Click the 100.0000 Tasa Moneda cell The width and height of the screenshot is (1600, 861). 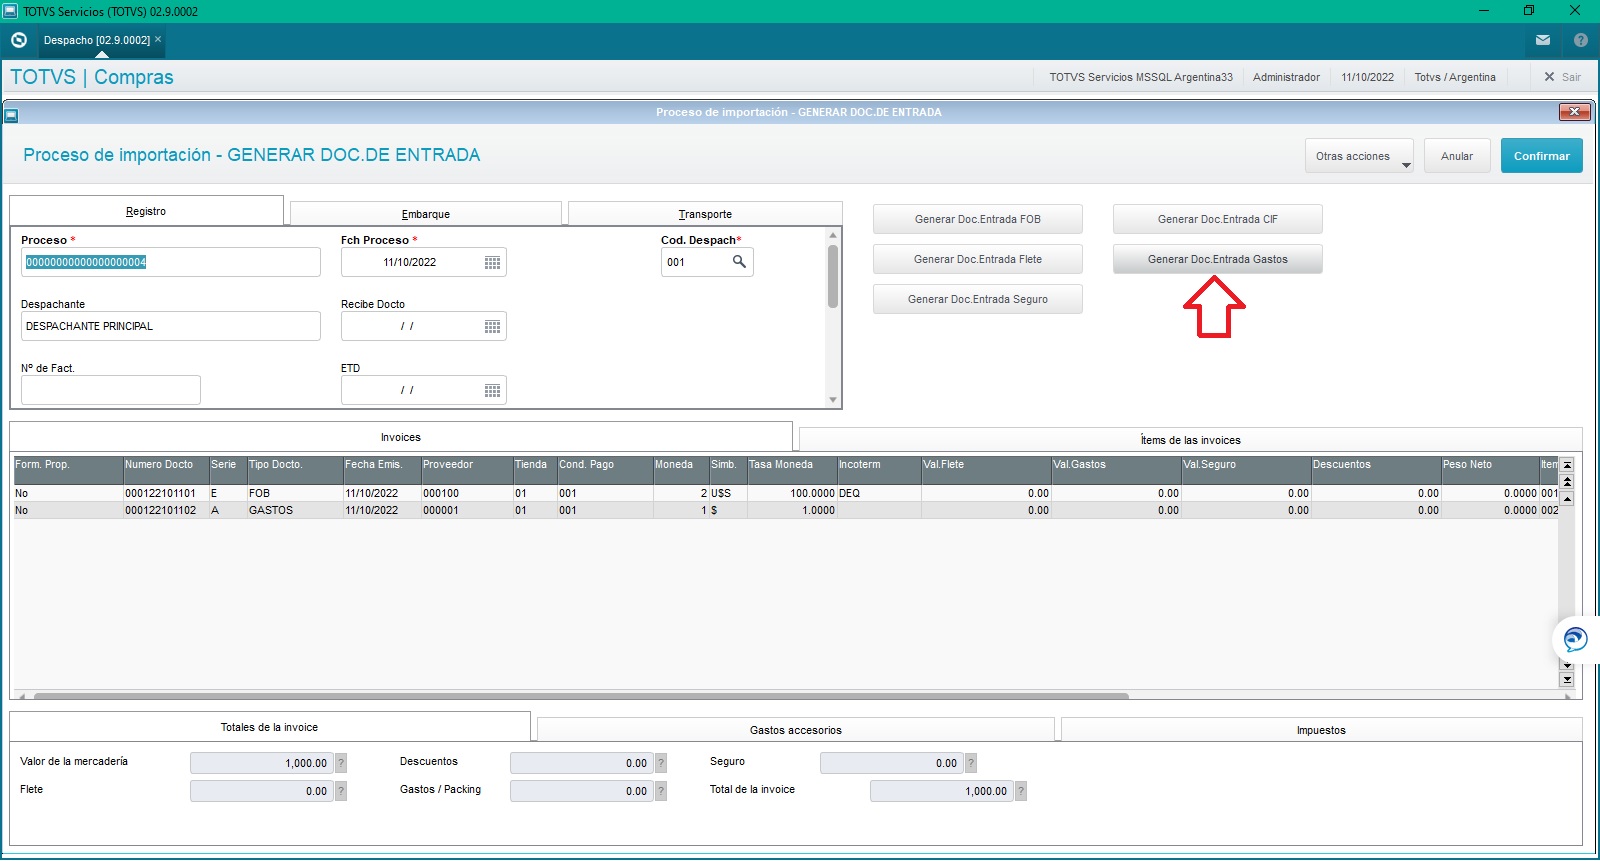coord(792,493)
